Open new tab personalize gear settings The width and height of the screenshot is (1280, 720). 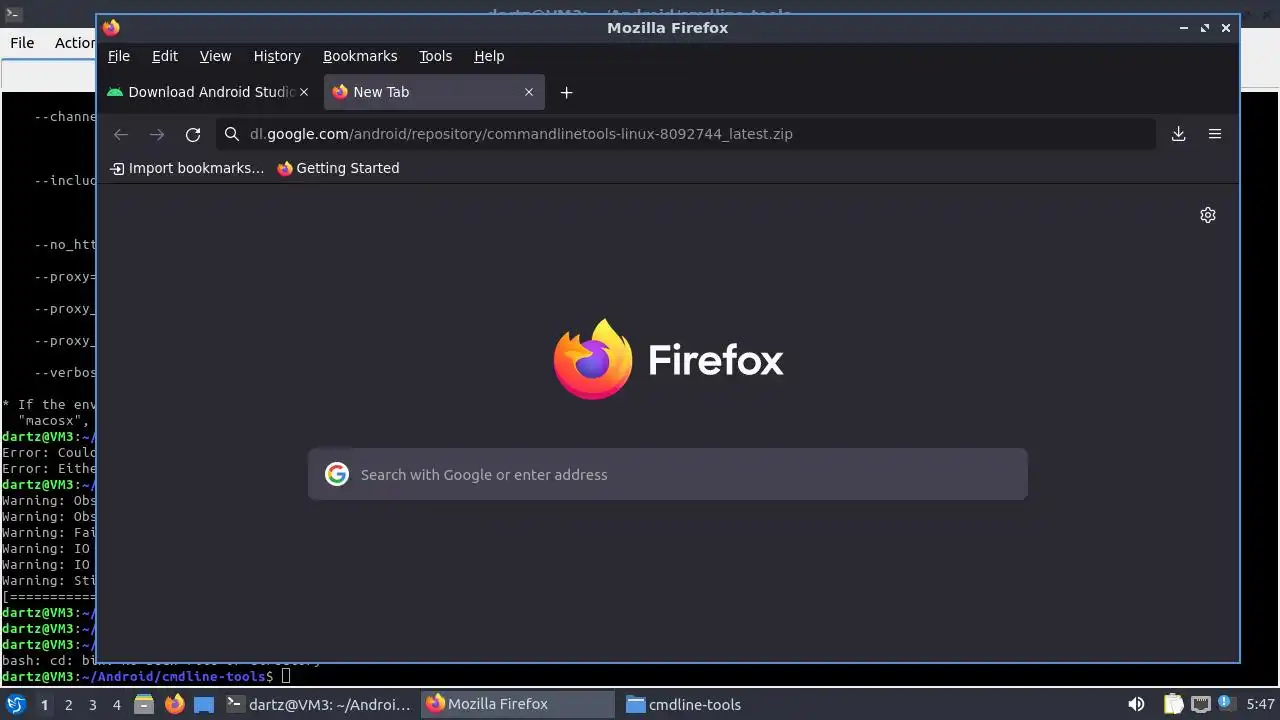tap(1208, 215)
